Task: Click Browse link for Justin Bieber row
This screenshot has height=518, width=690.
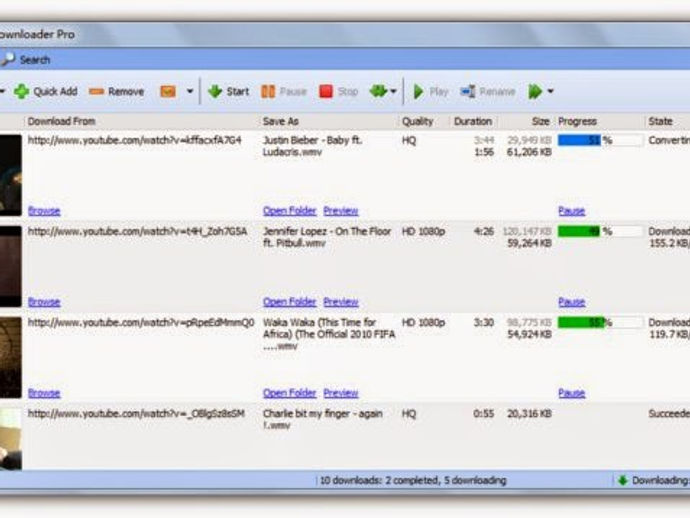Action: tap(44, 211)
